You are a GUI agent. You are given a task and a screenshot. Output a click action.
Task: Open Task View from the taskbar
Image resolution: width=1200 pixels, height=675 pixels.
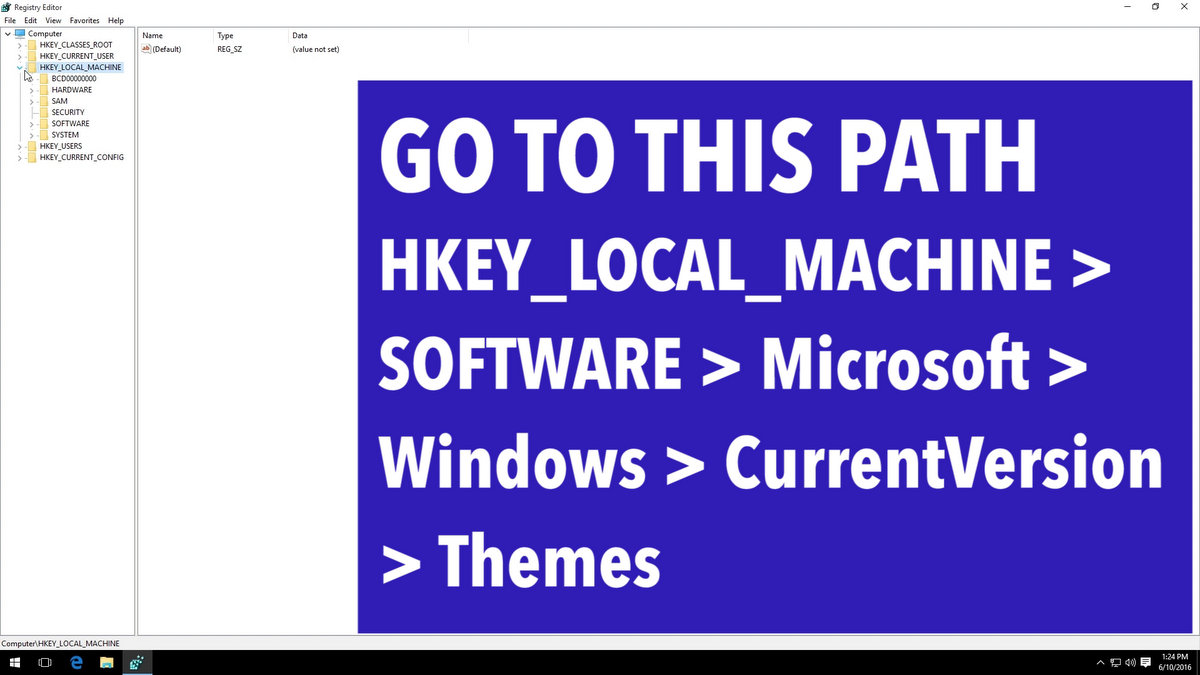45,662
